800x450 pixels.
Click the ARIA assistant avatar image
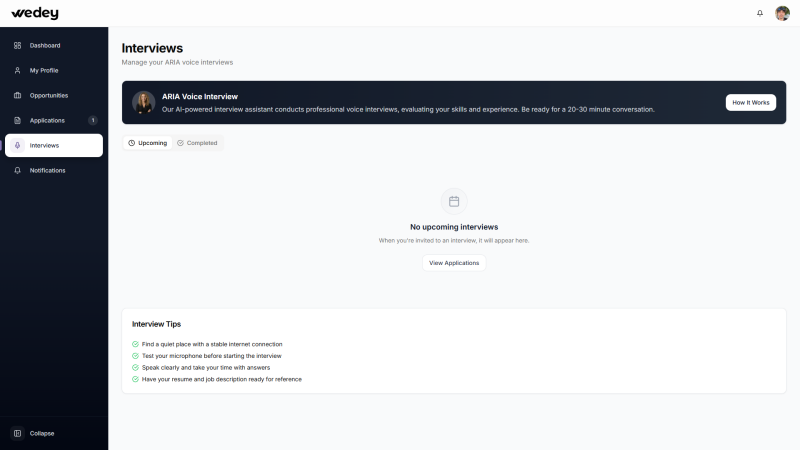[x=144, y=102]
